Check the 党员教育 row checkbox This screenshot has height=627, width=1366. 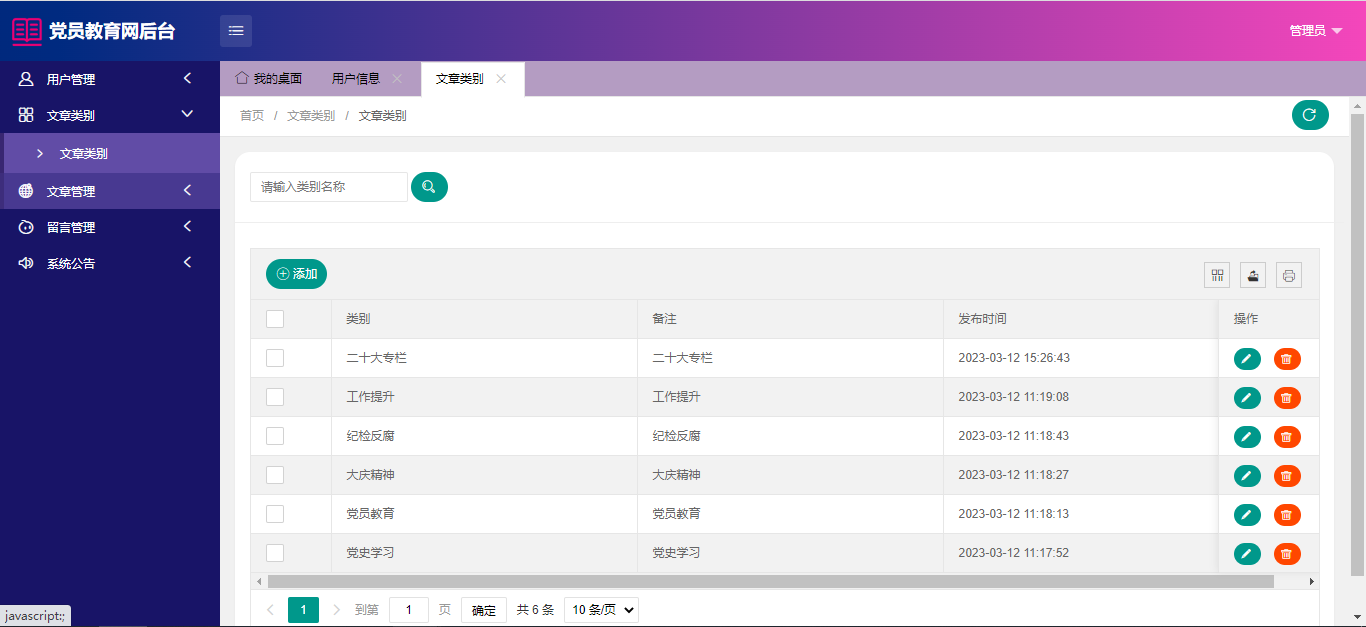coord(275,514)
